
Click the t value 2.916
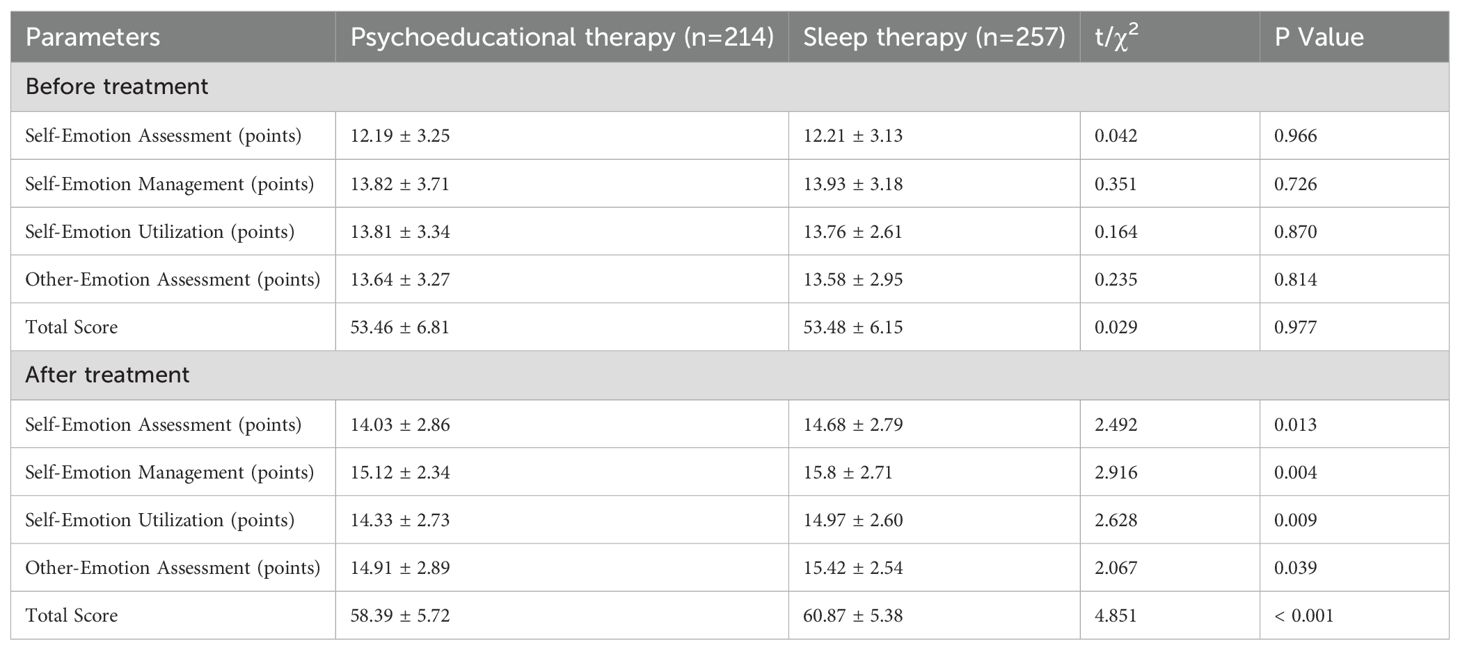click(1117, 472)
